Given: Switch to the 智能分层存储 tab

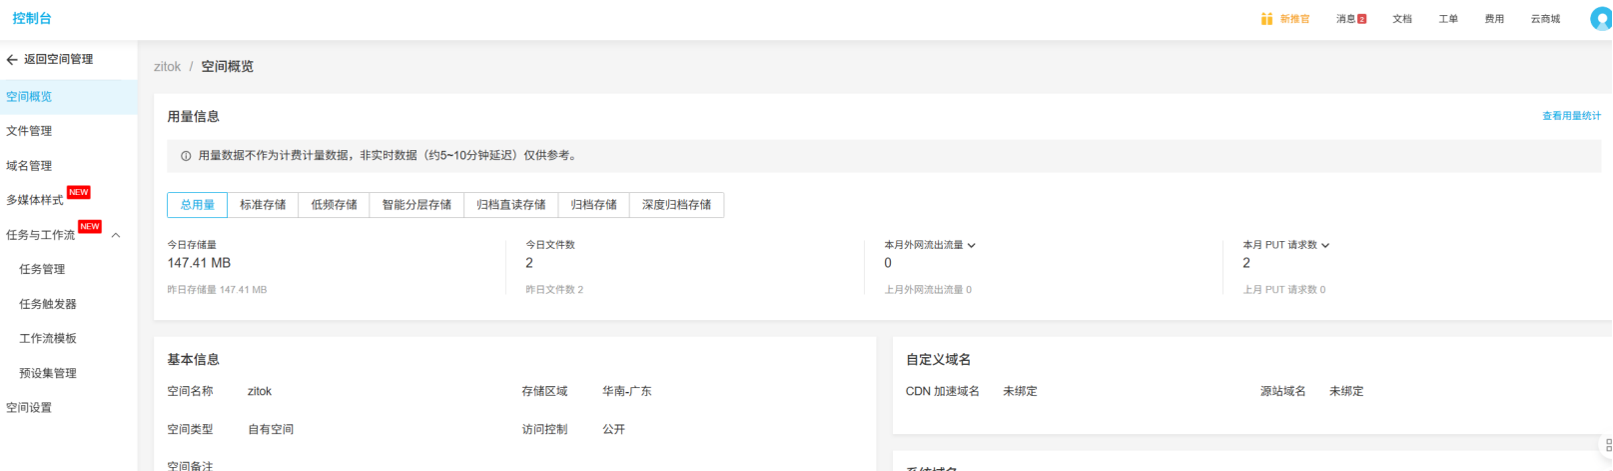Looking at the screenshot, I should click(x=417, y=205).
